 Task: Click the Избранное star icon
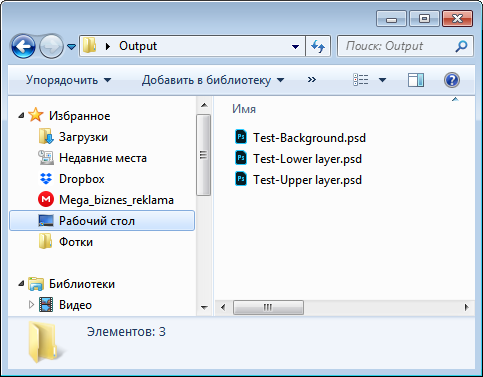[x=36, y=115]
